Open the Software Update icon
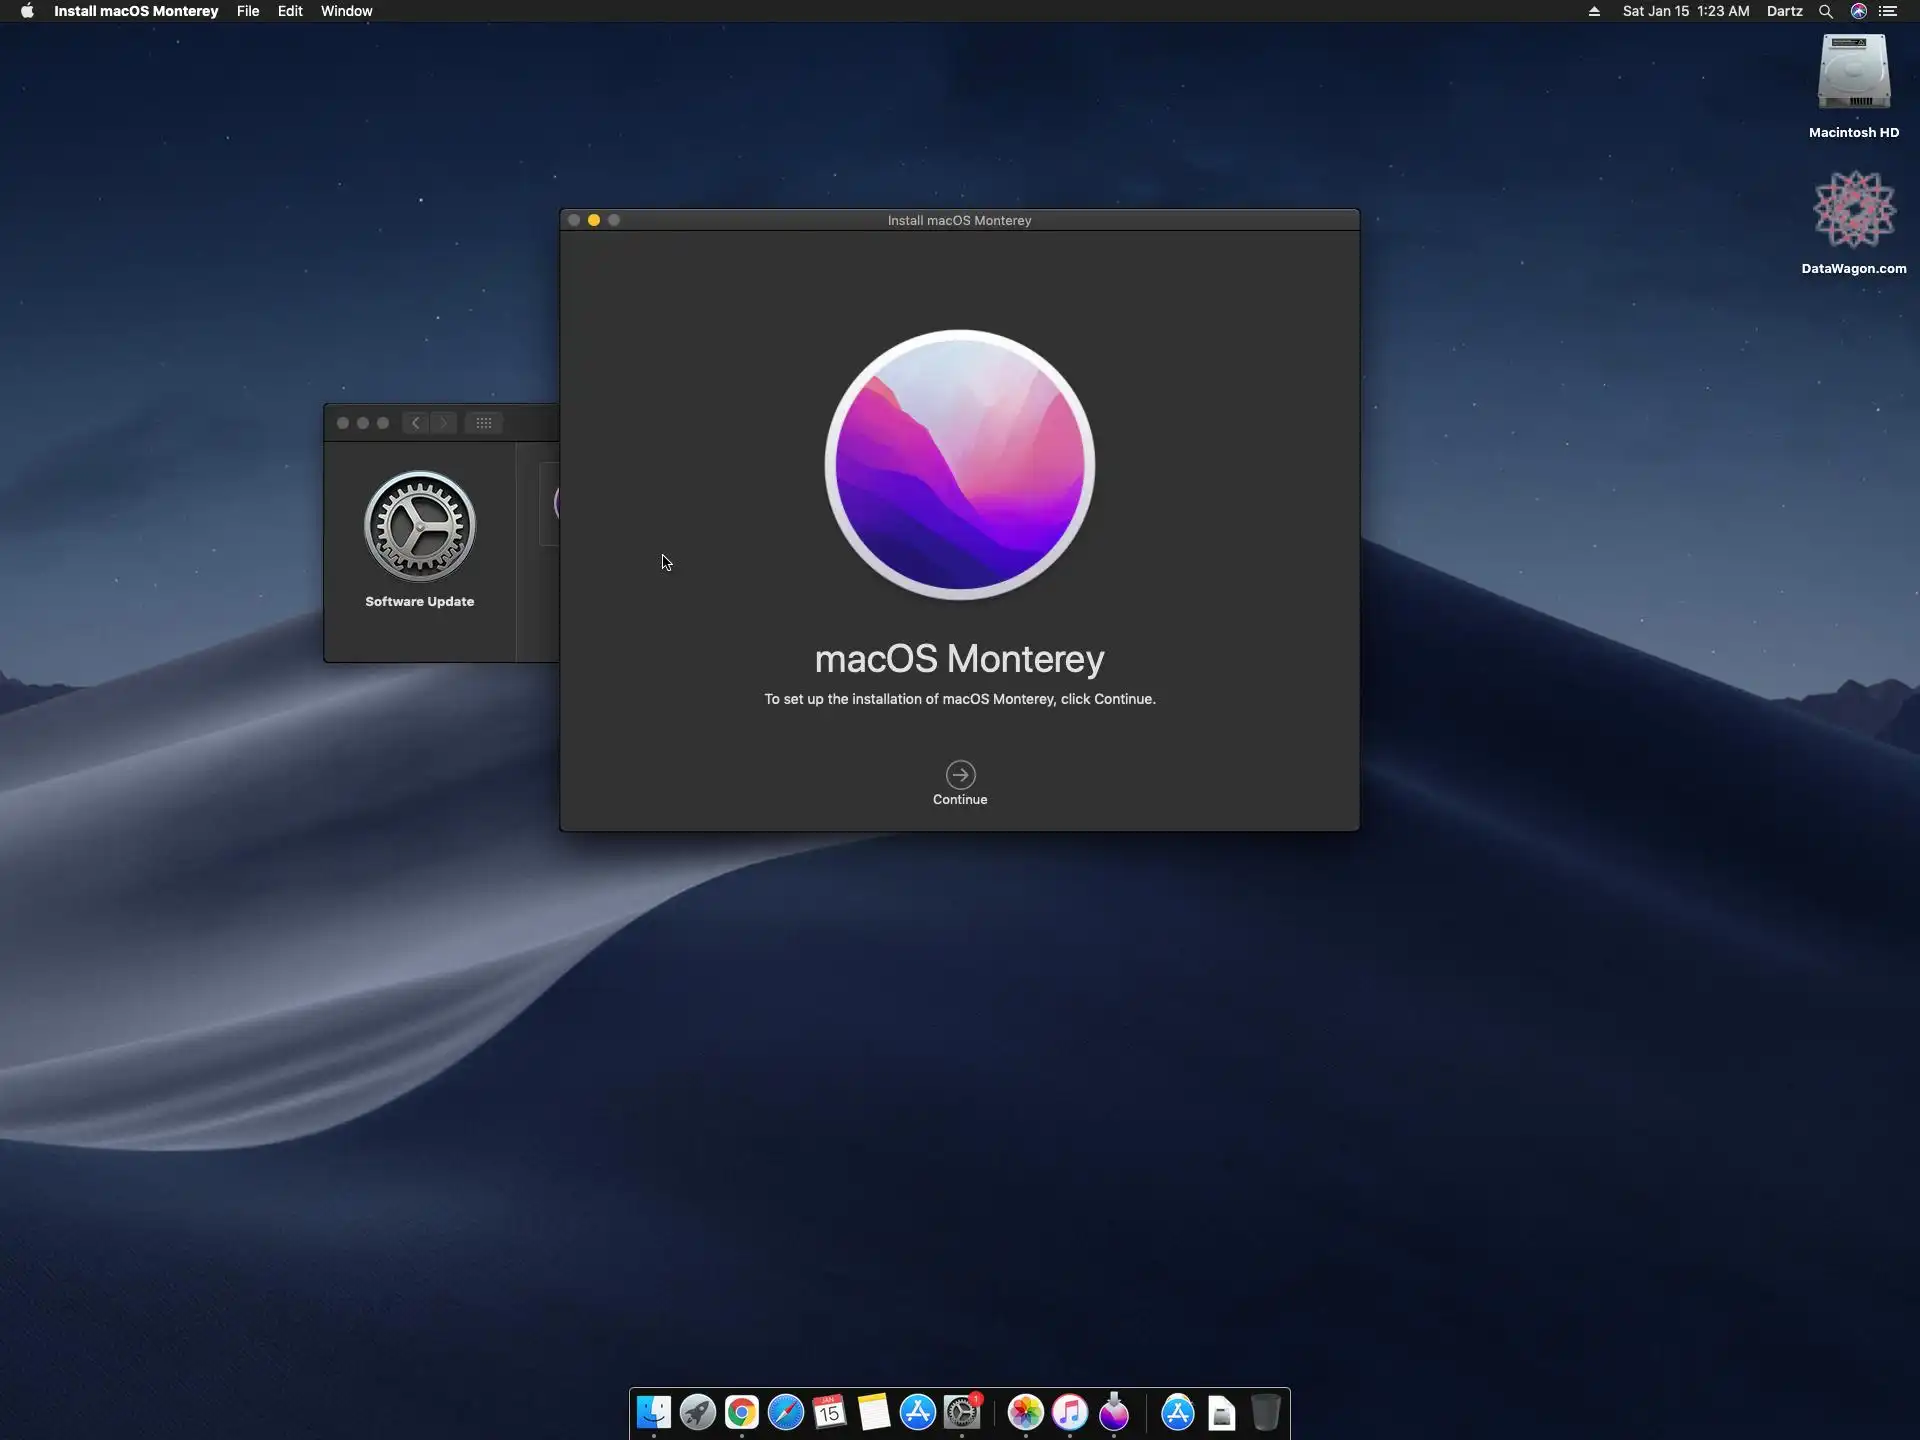This screenshot has height=1440, width=1920. [420, 527]
